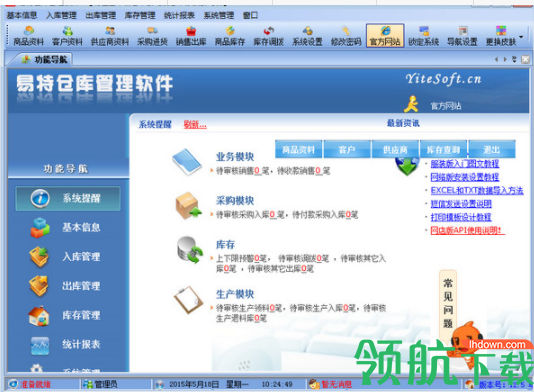Click the 刷新 link
Screen dimensions: 534x392
point(195,125)
